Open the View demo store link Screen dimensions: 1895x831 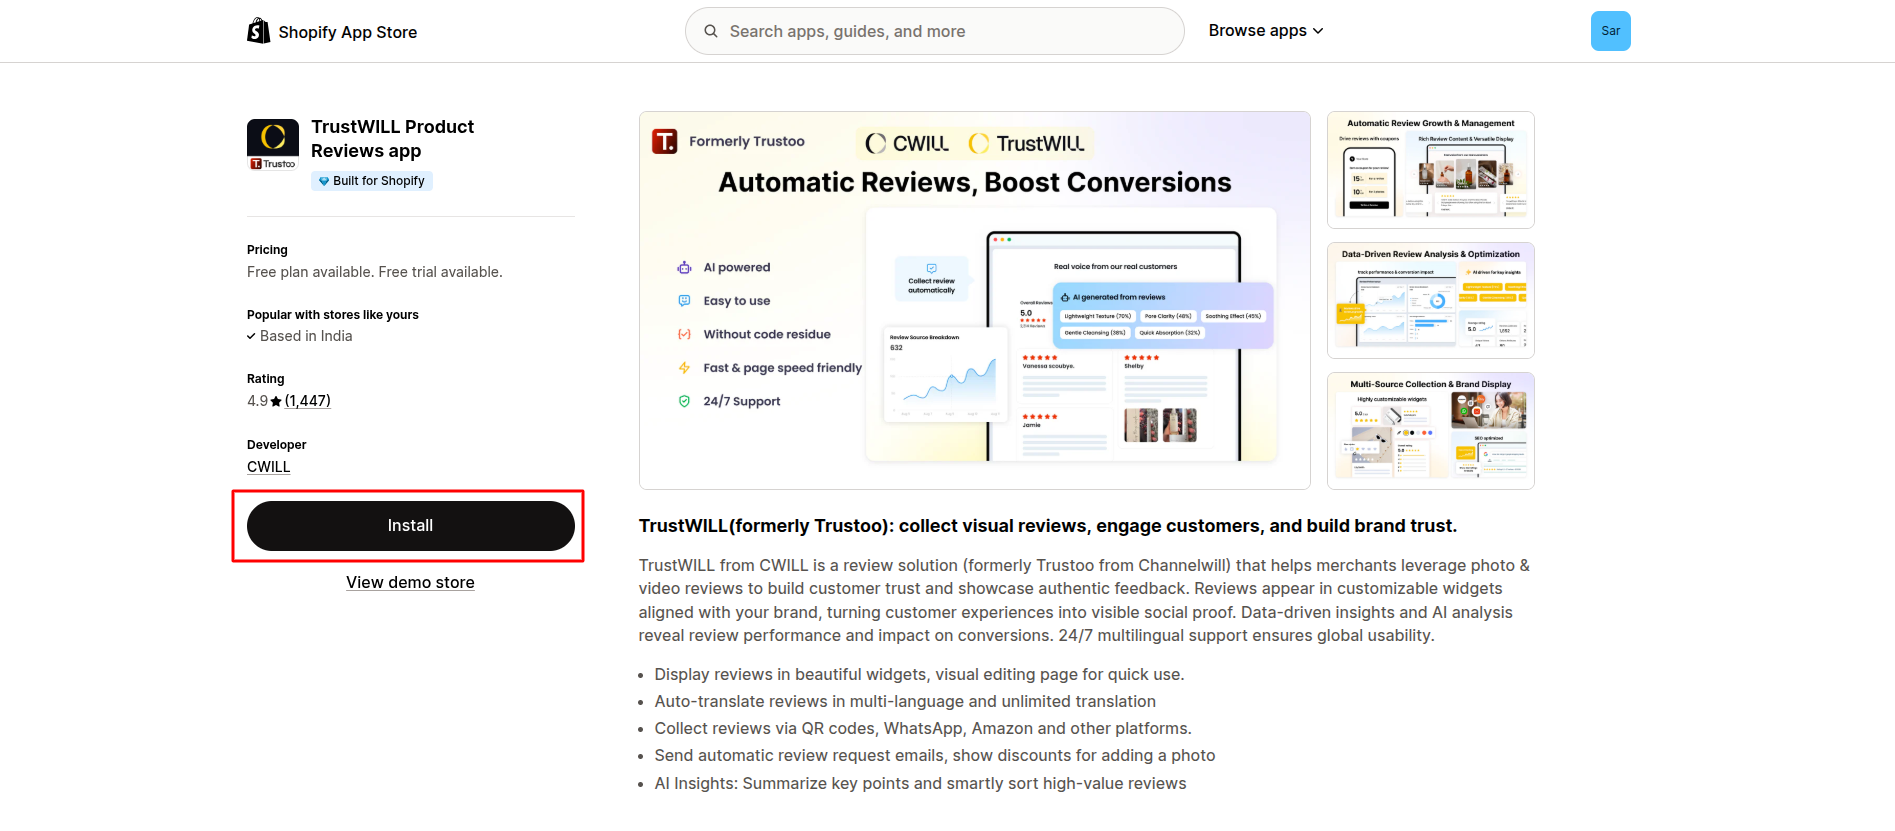(410, 583)
